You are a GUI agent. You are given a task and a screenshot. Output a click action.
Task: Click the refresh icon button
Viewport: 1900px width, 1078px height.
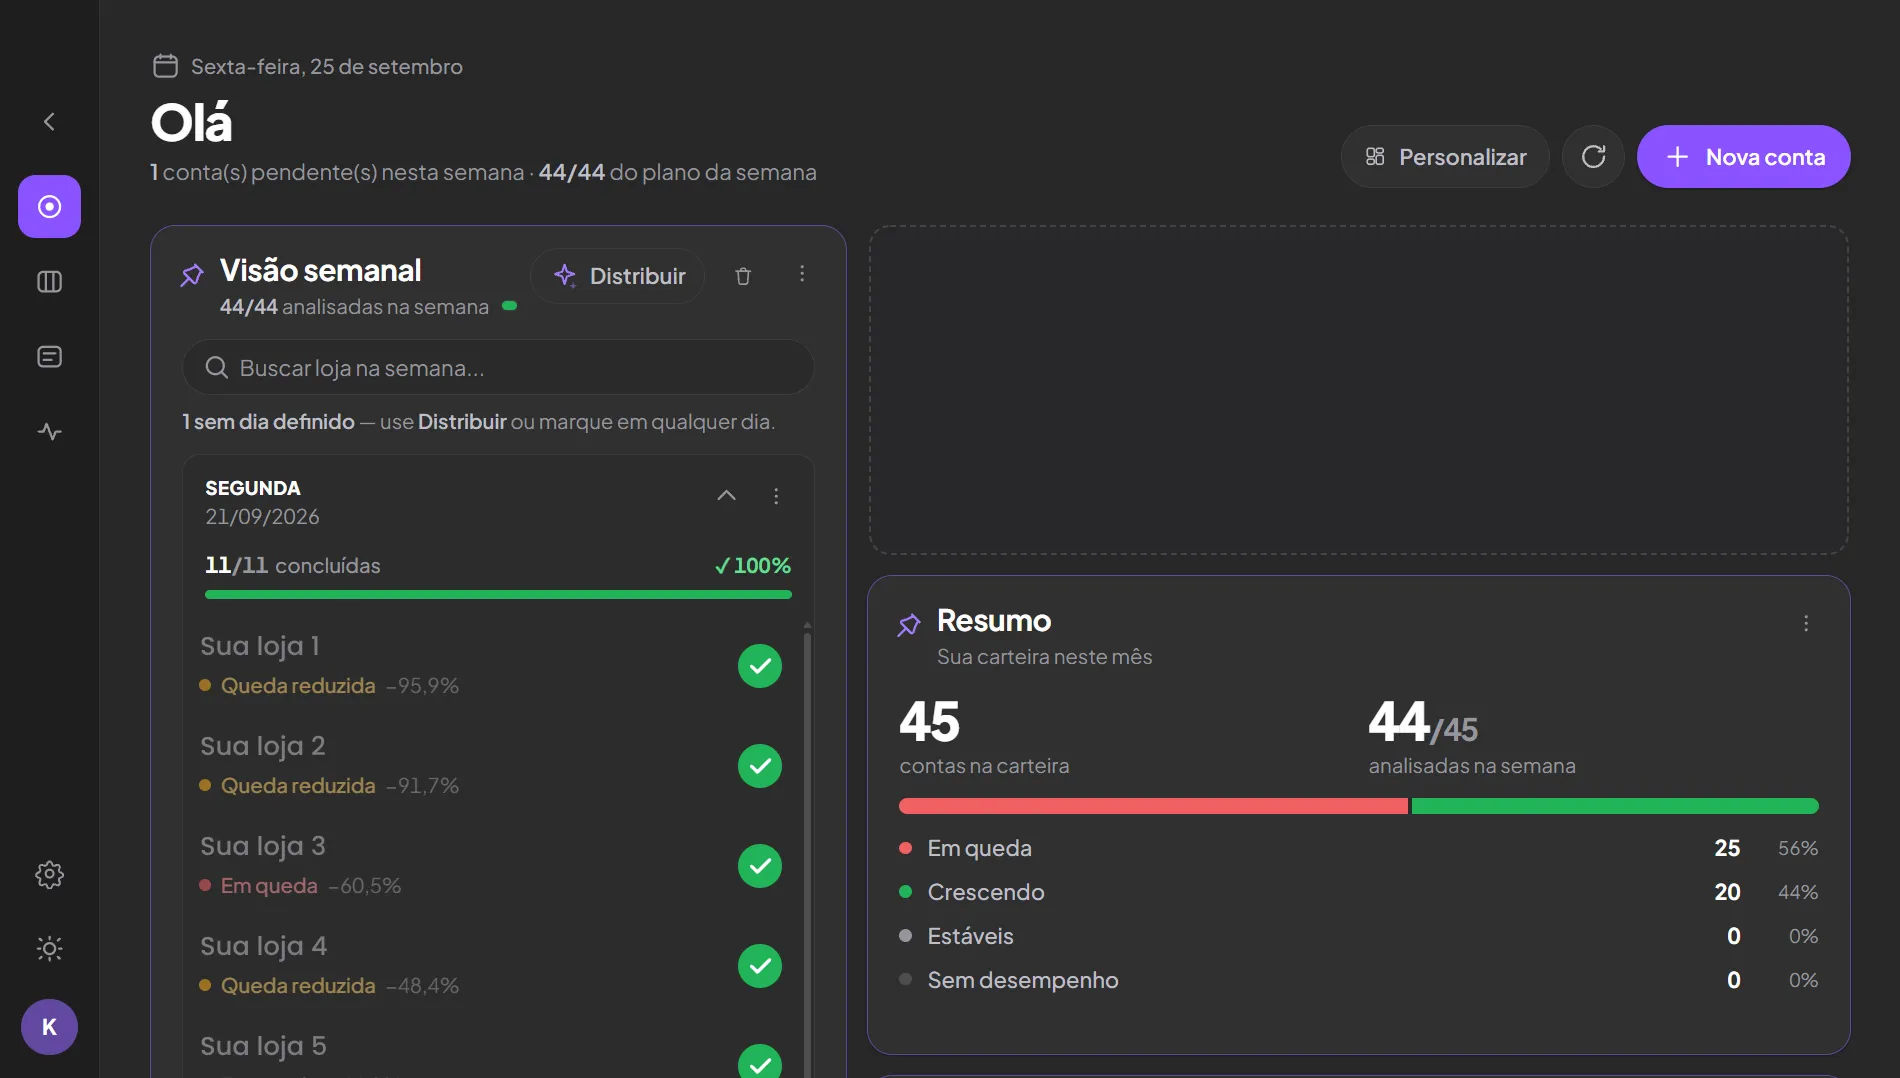[x=1593, y=156]
